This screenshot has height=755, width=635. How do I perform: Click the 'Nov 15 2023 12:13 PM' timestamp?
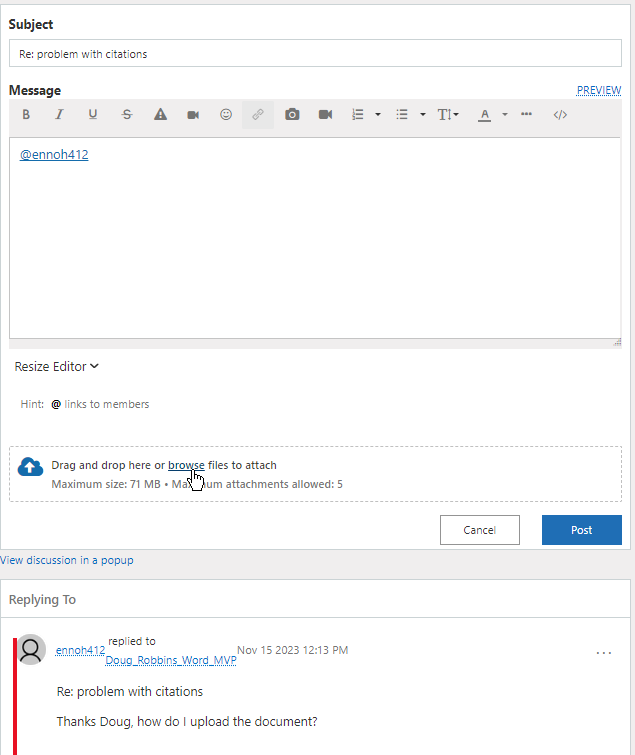point(292,650)
